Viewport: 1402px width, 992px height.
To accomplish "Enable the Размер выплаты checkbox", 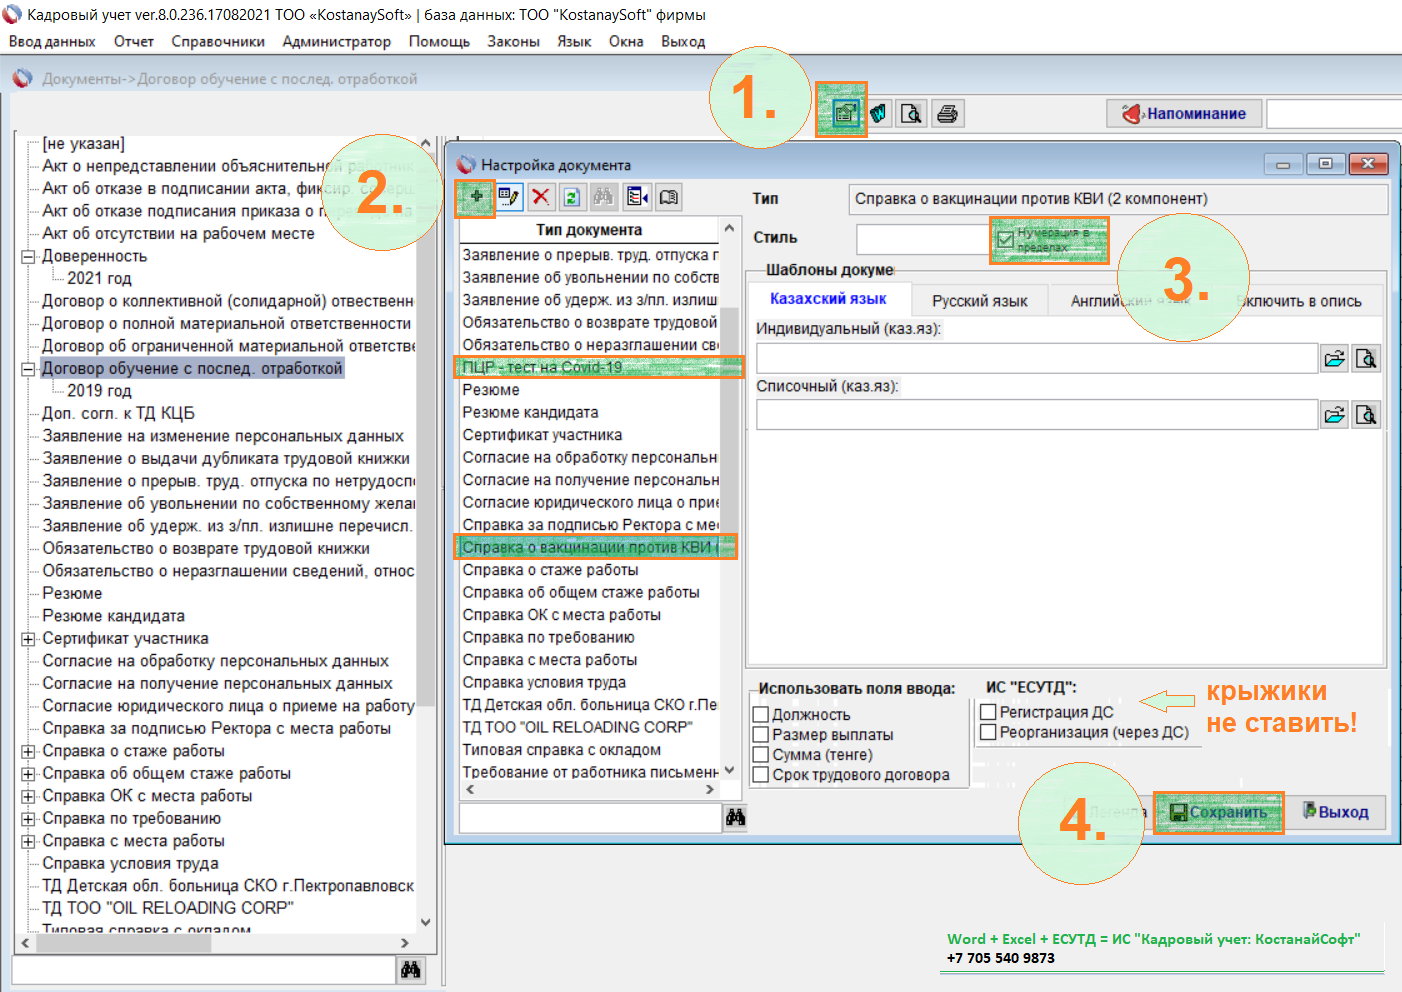I will click(761, 734).
